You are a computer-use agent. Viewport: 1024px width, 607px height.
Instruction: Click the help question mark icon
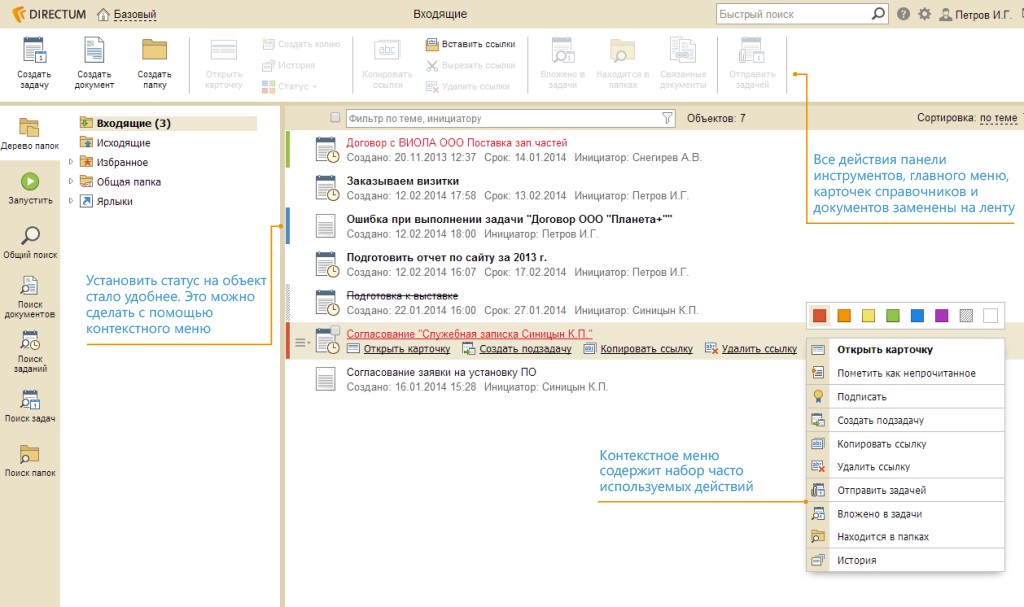pos(903,14)
